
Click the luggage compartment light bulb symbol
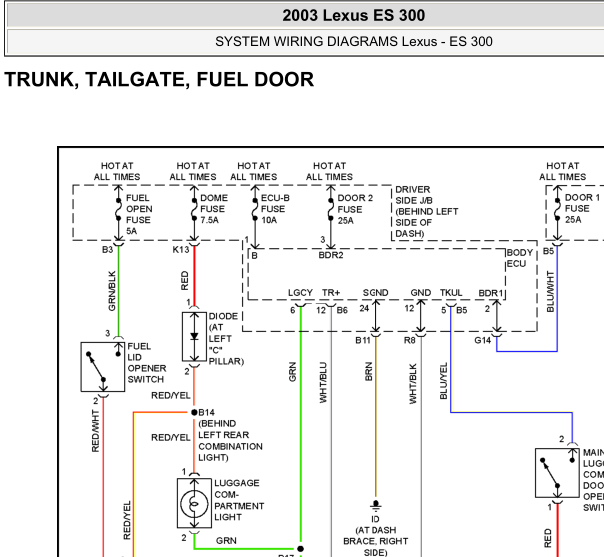point(194,503)
